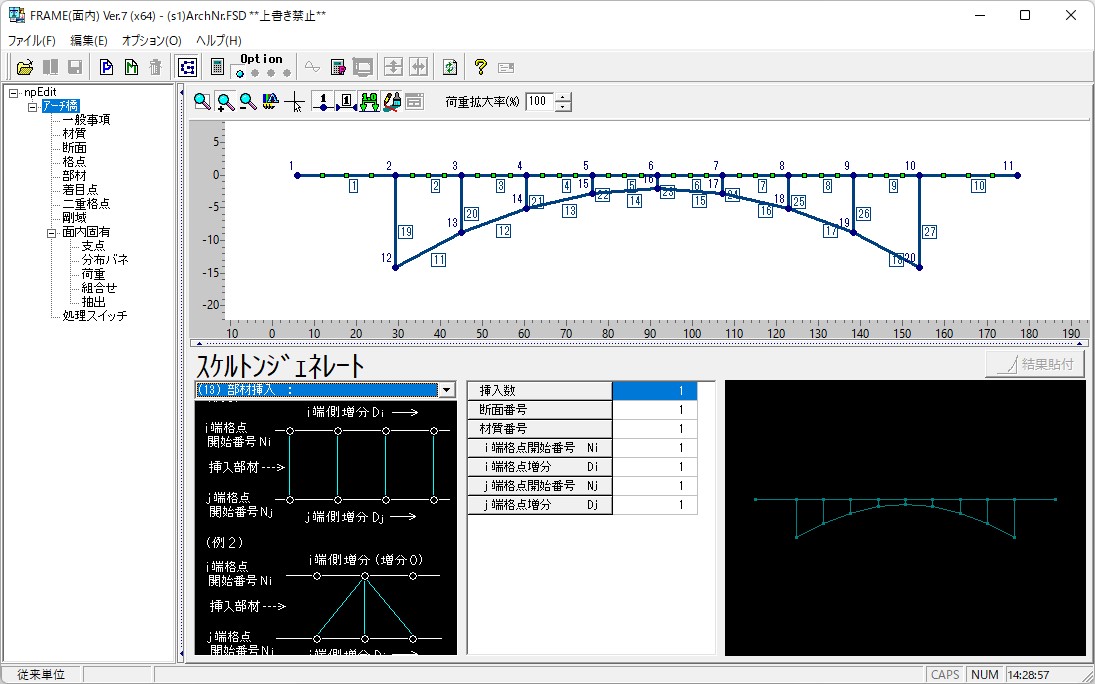Viewport: 1095px width, 684px height.
Task: Click the grayed card icon after help
Action: pos(506,67)
